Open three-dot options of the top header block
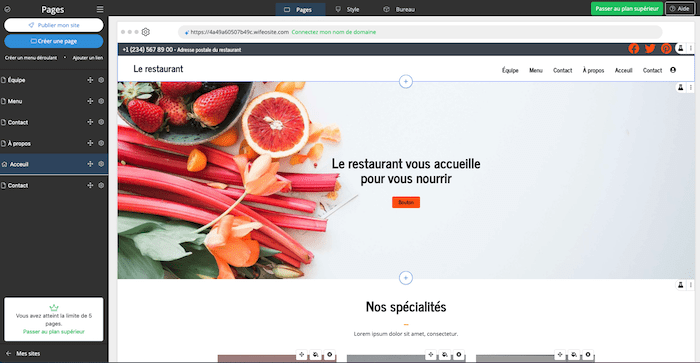Viewport: 700px width, 363px height. (691, 48)
